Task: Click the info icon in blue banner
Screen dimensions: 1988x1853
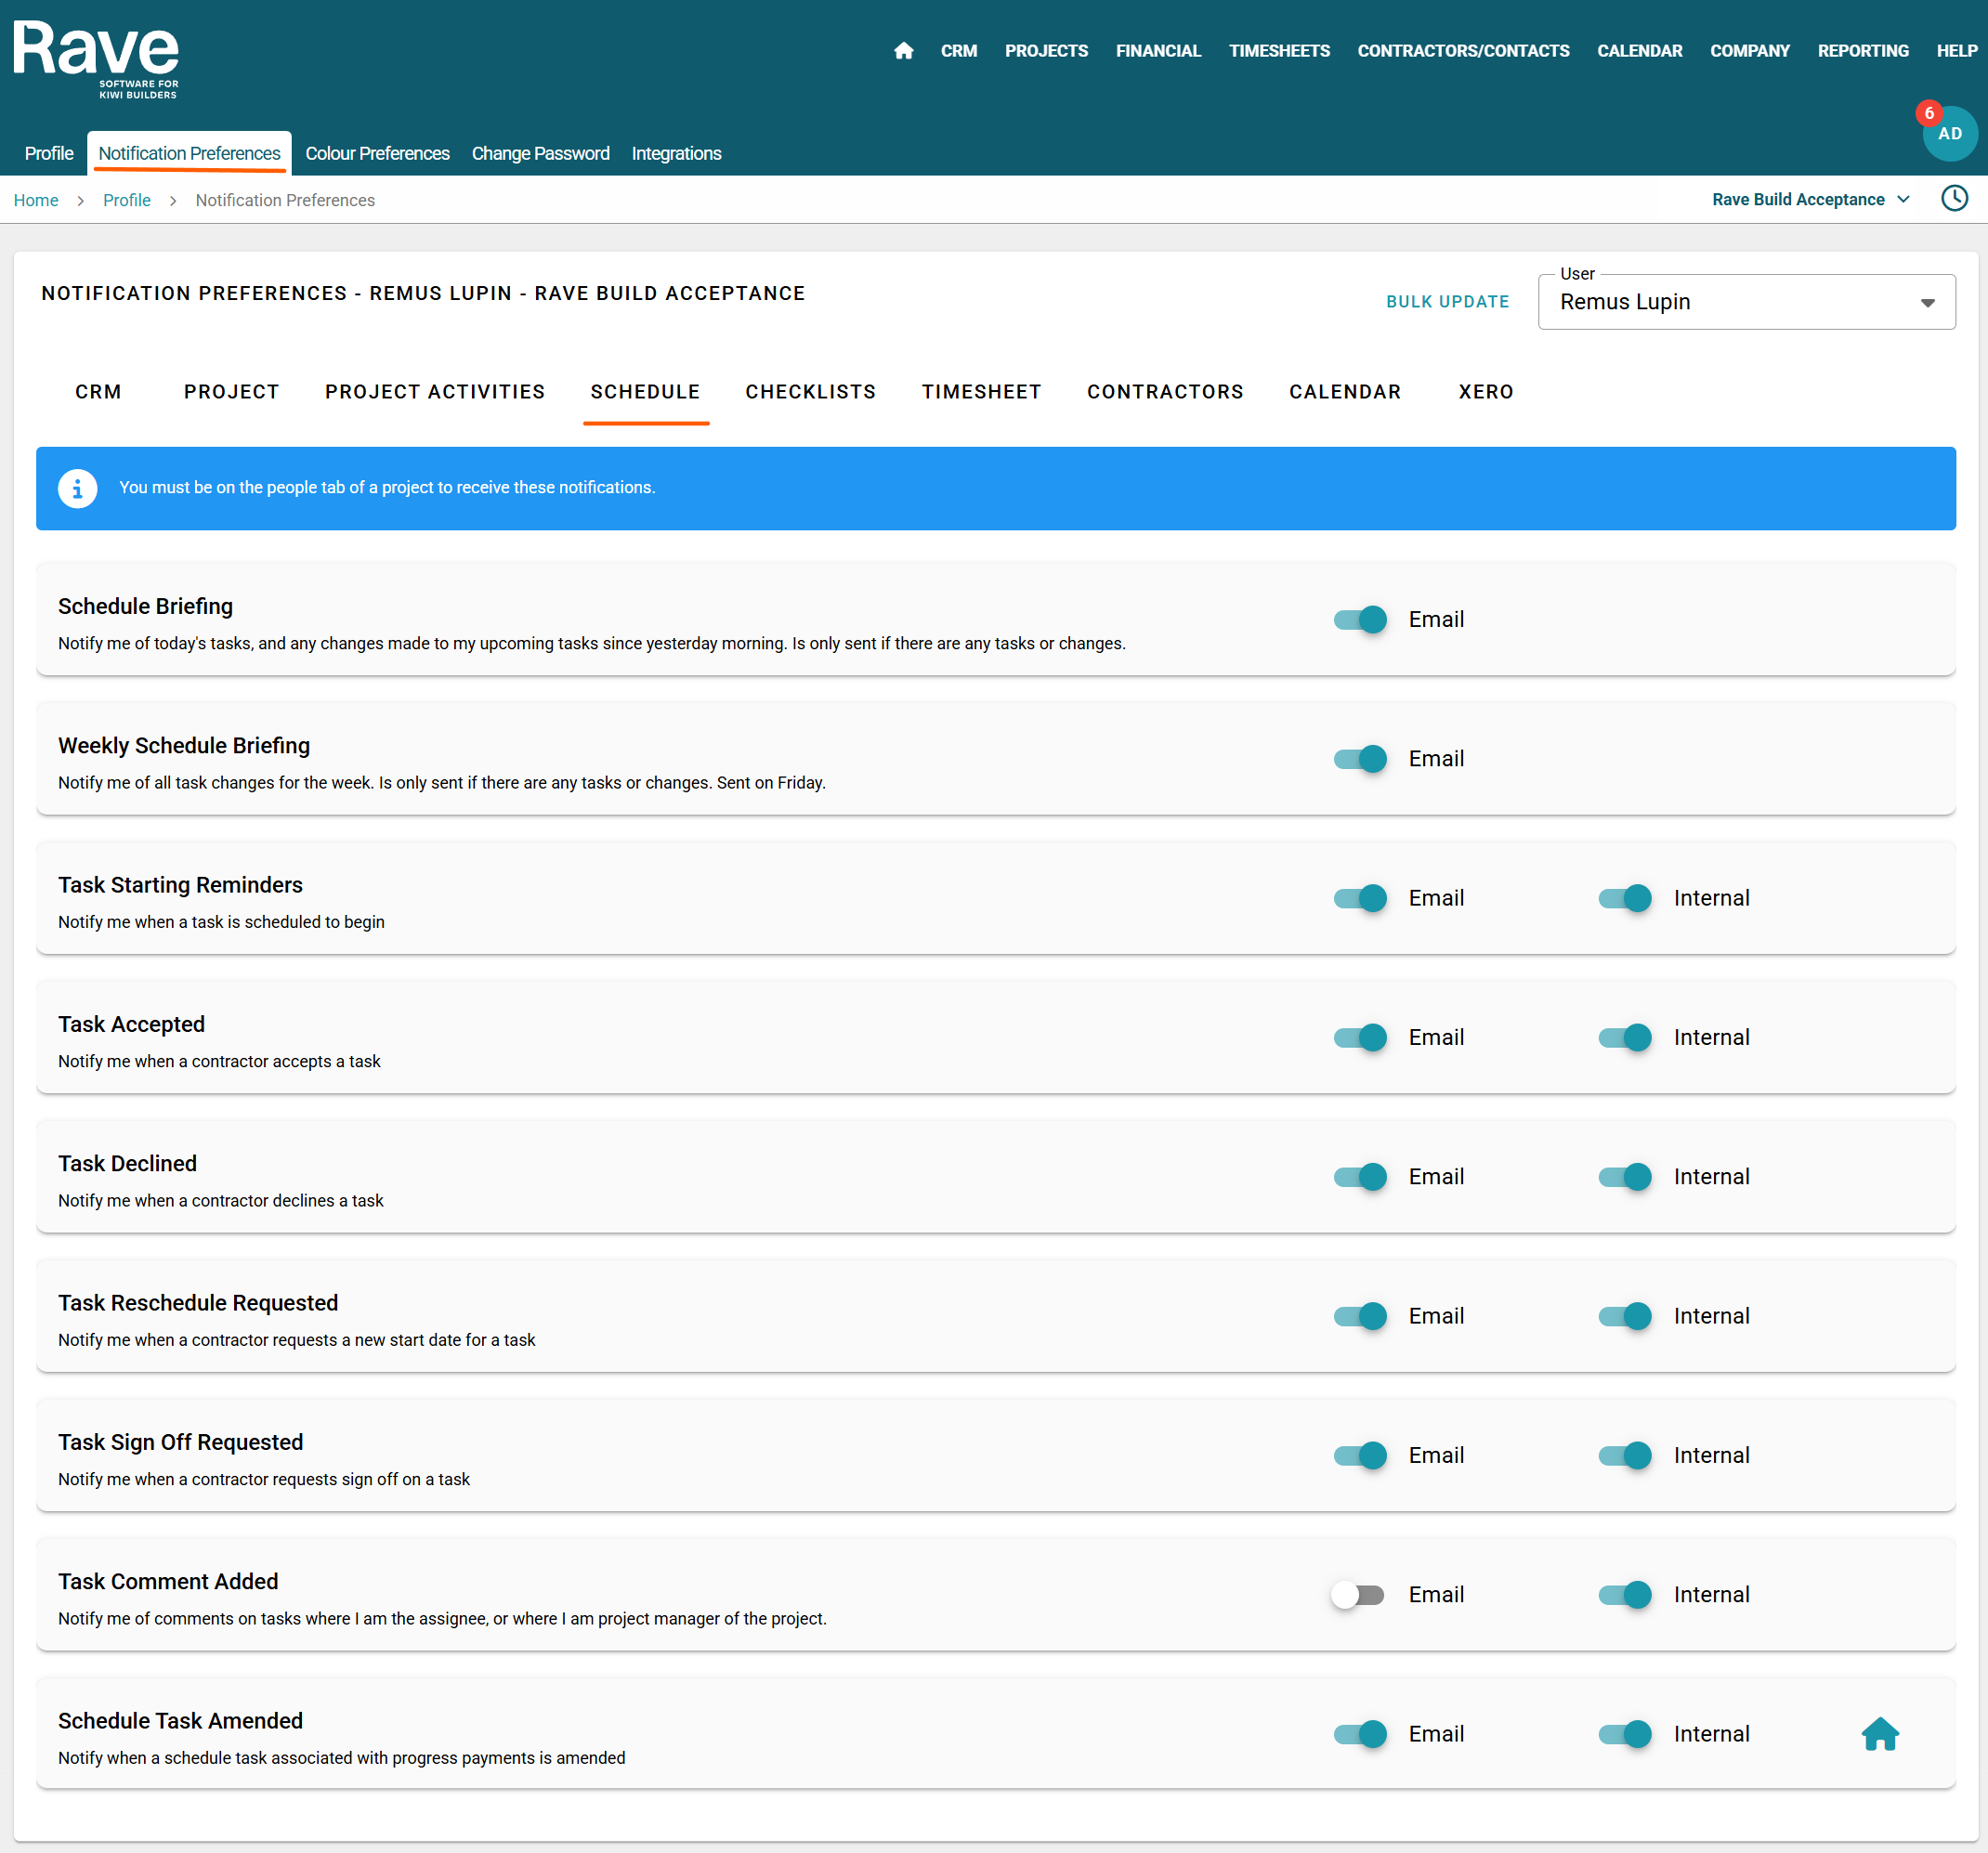Action: coord(78,488)
